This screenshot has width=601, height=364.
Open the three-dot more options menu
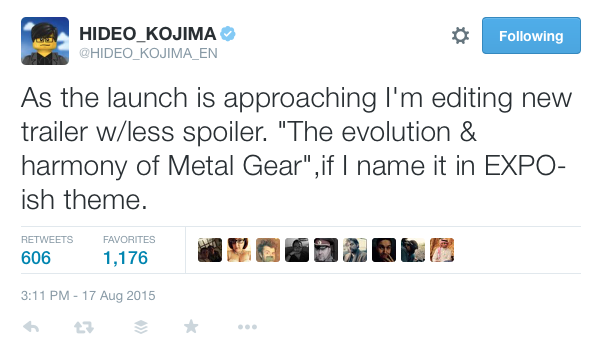(247, 327)
